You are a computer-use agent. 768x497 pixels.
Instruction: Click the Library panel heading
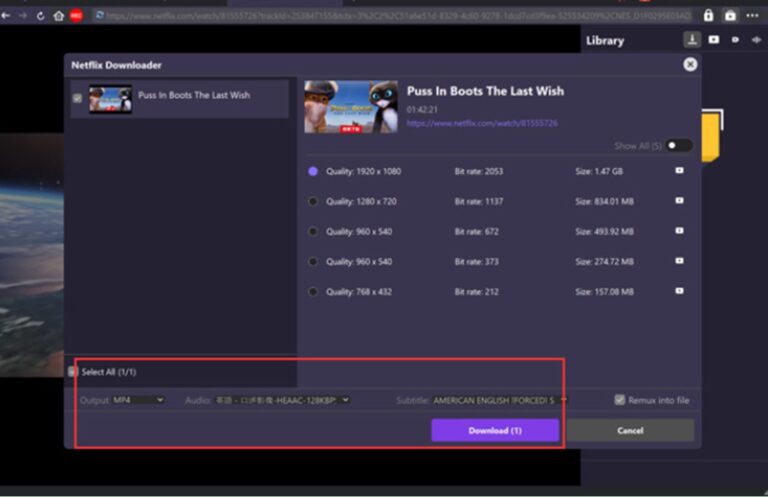click(605, 41)
